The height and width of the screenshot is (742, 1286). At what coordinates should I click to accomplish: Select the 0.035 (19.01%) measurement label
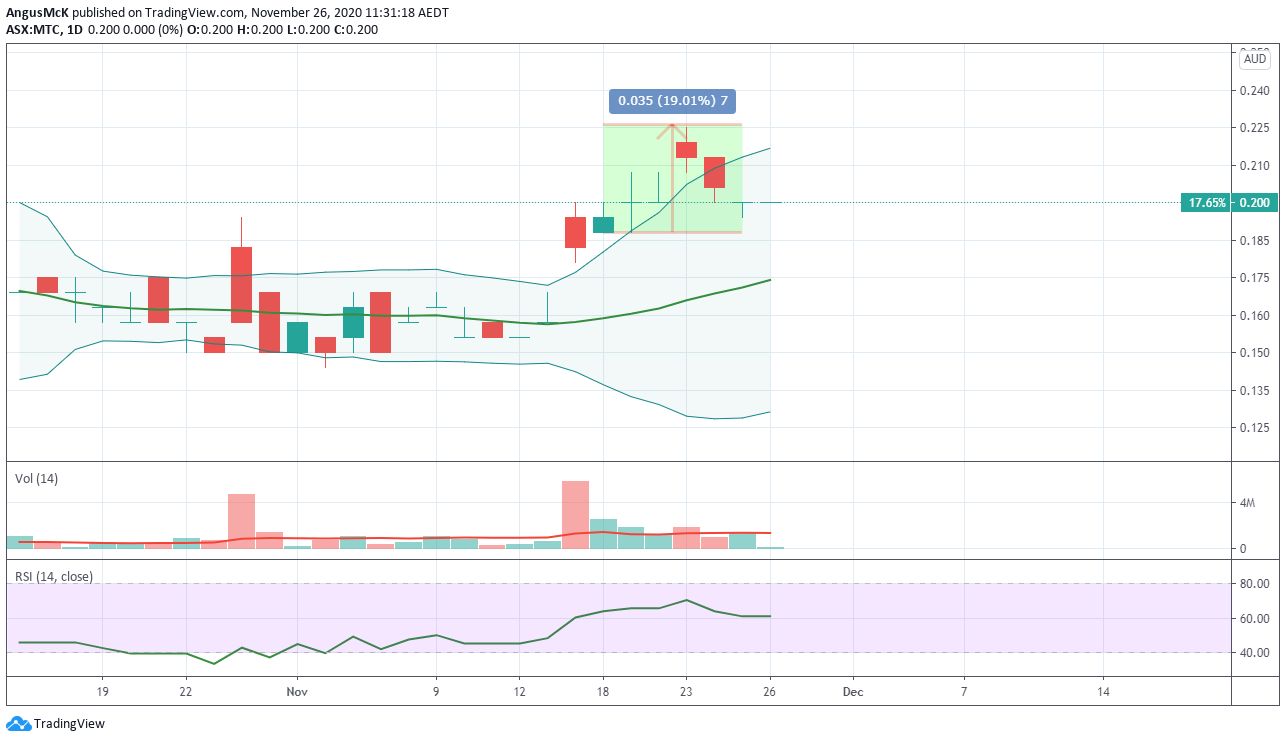click(x=672, y=101)
